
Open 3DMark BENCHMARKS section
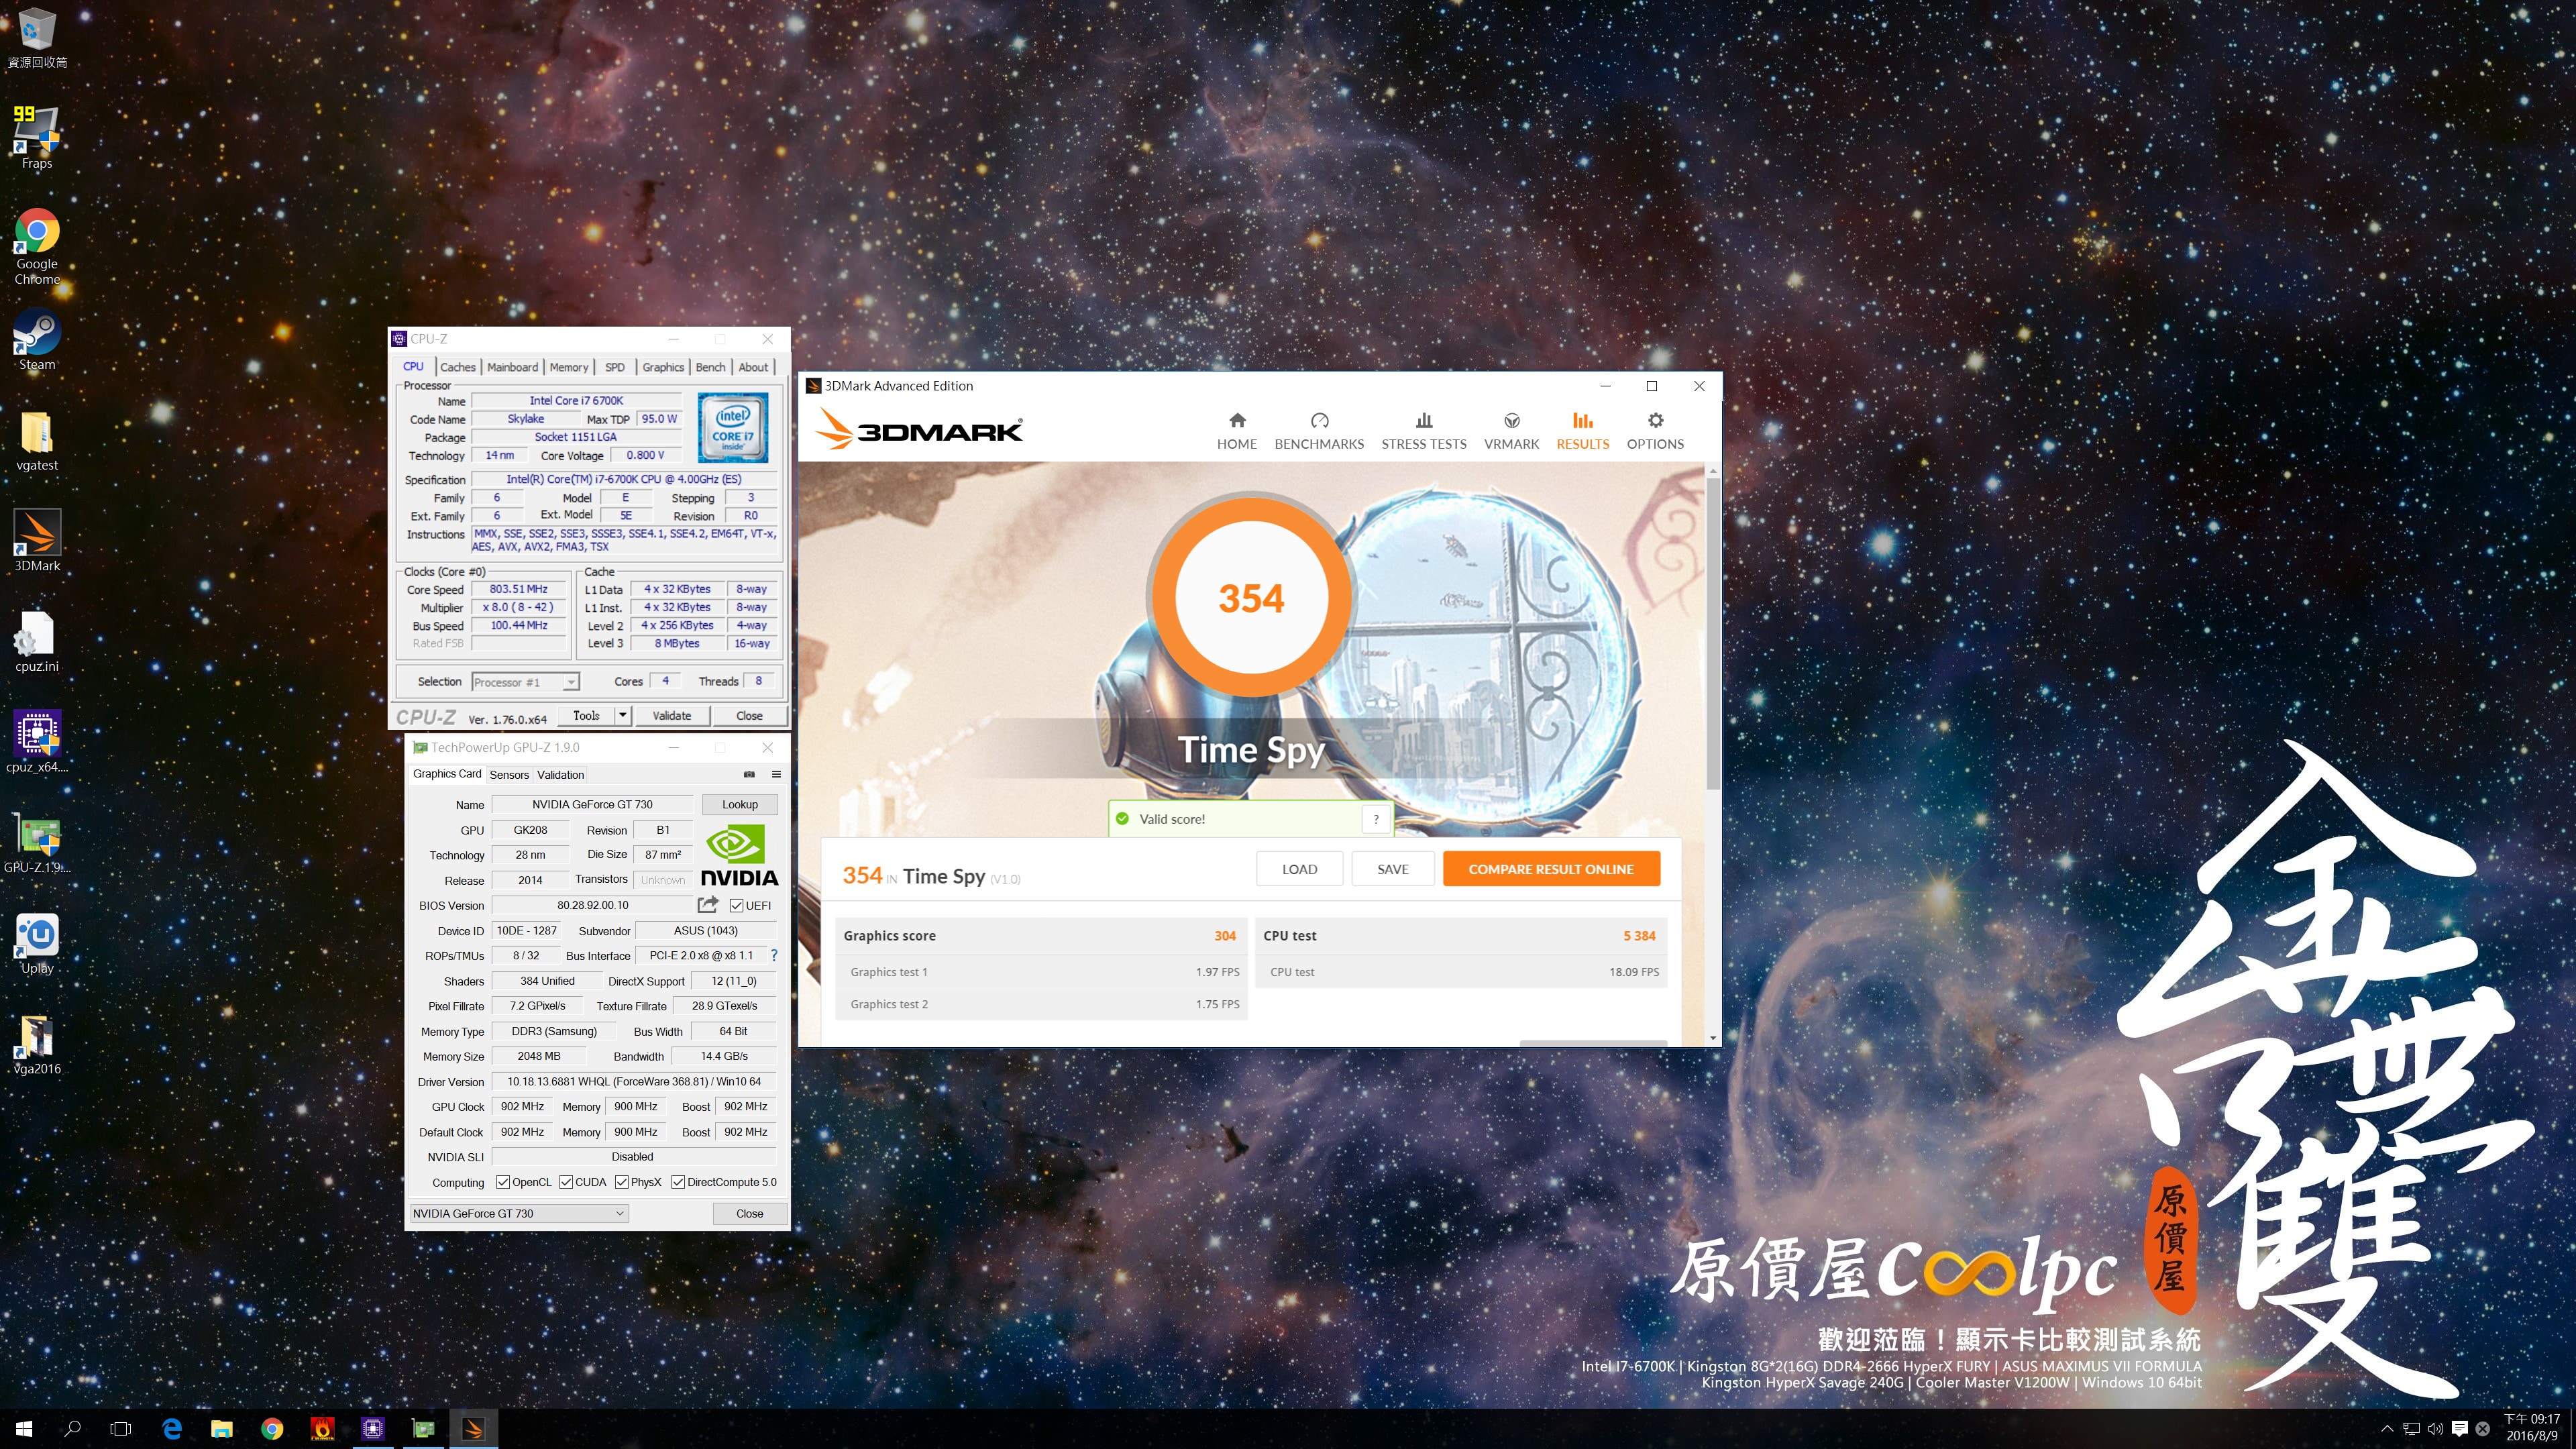point(1319,431)
